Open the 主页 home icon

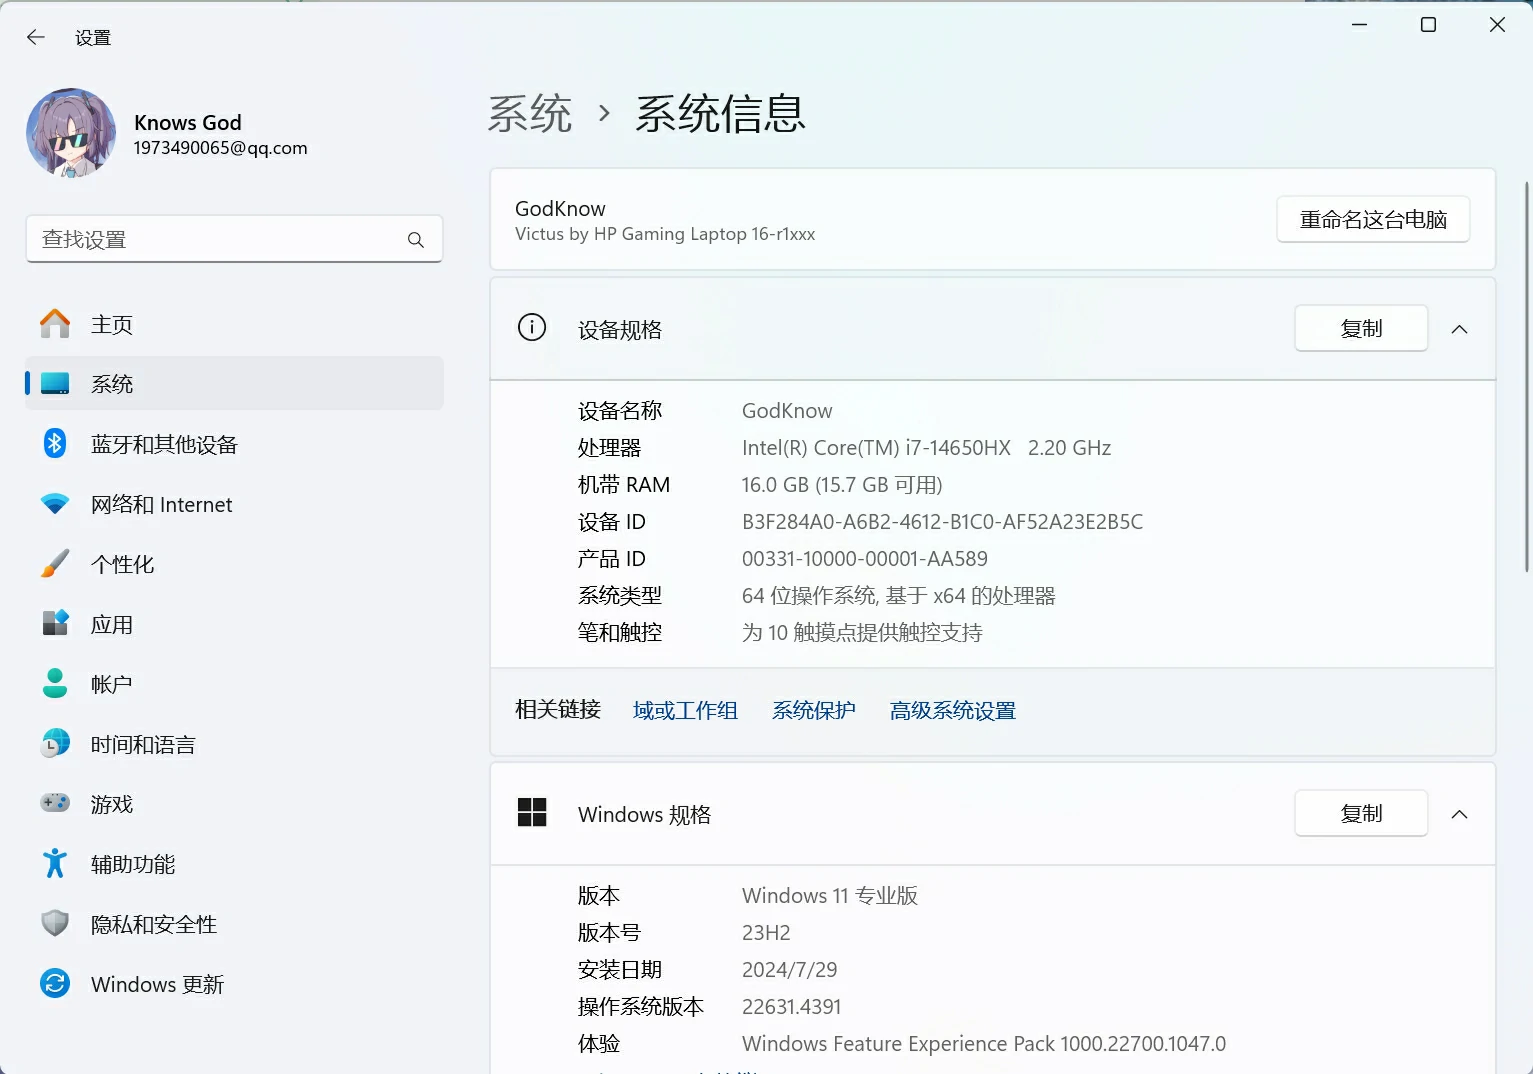pyautogui.click(x=55, y=324)
